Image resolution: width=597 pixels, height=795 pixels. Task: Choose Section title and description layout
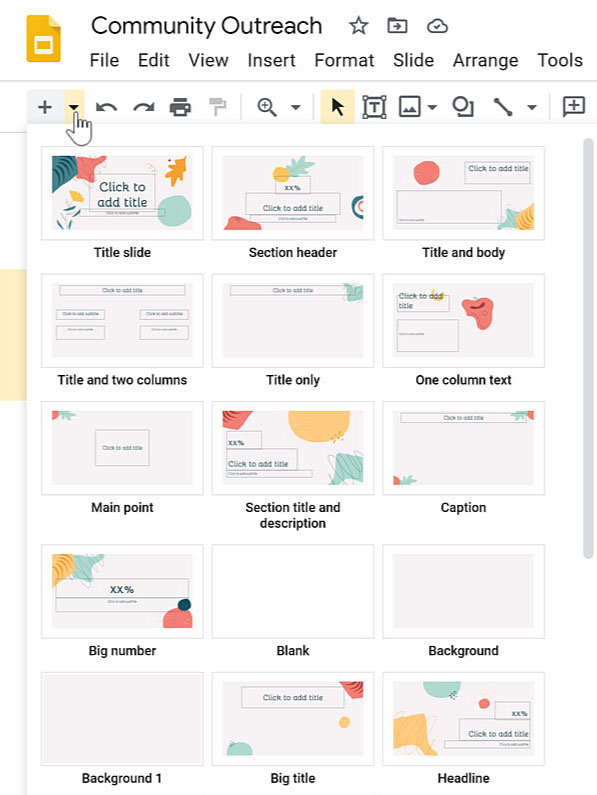pos(293,448)
